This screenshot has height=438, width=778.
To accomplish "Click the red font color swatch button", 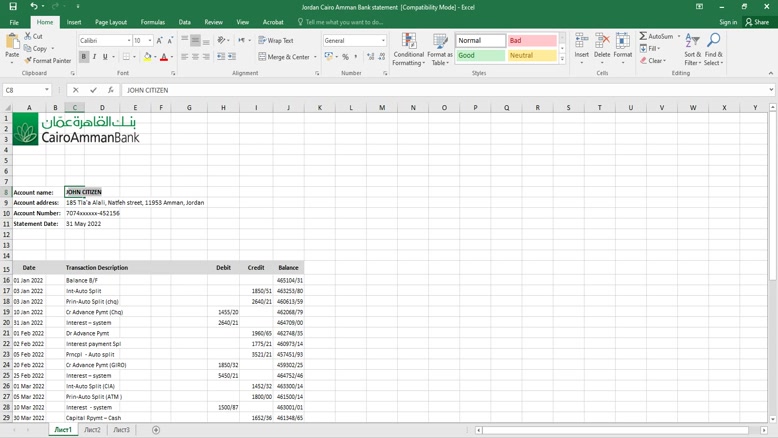I will [x=164, y=57].
